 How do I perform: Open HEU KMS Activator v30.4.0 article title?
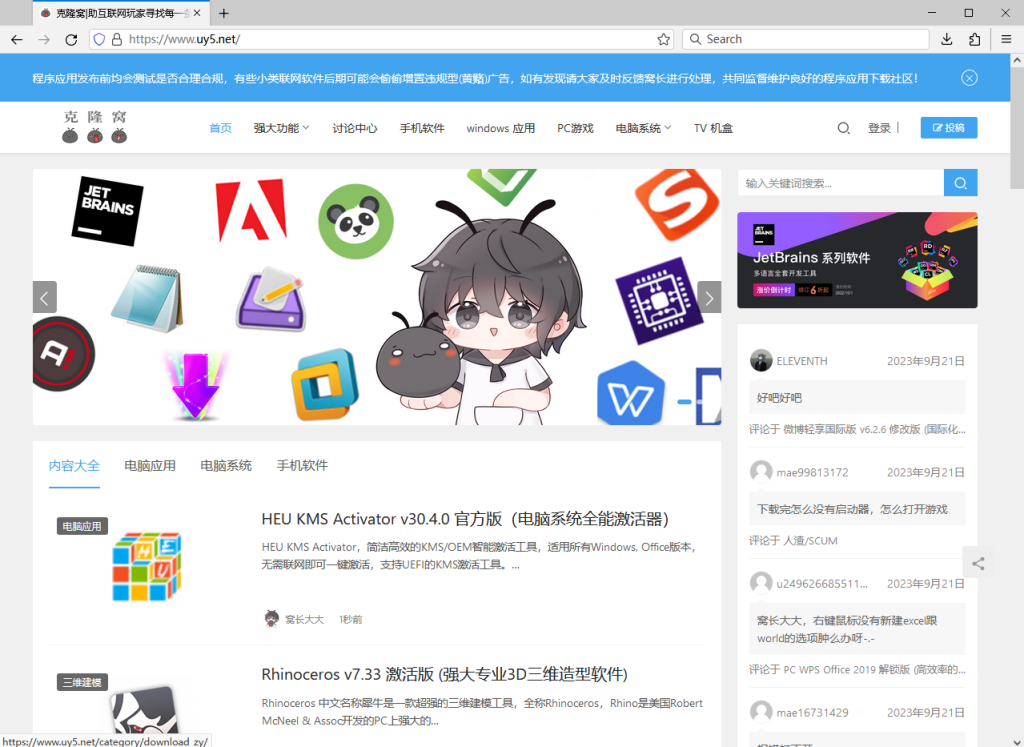point(465,519)
